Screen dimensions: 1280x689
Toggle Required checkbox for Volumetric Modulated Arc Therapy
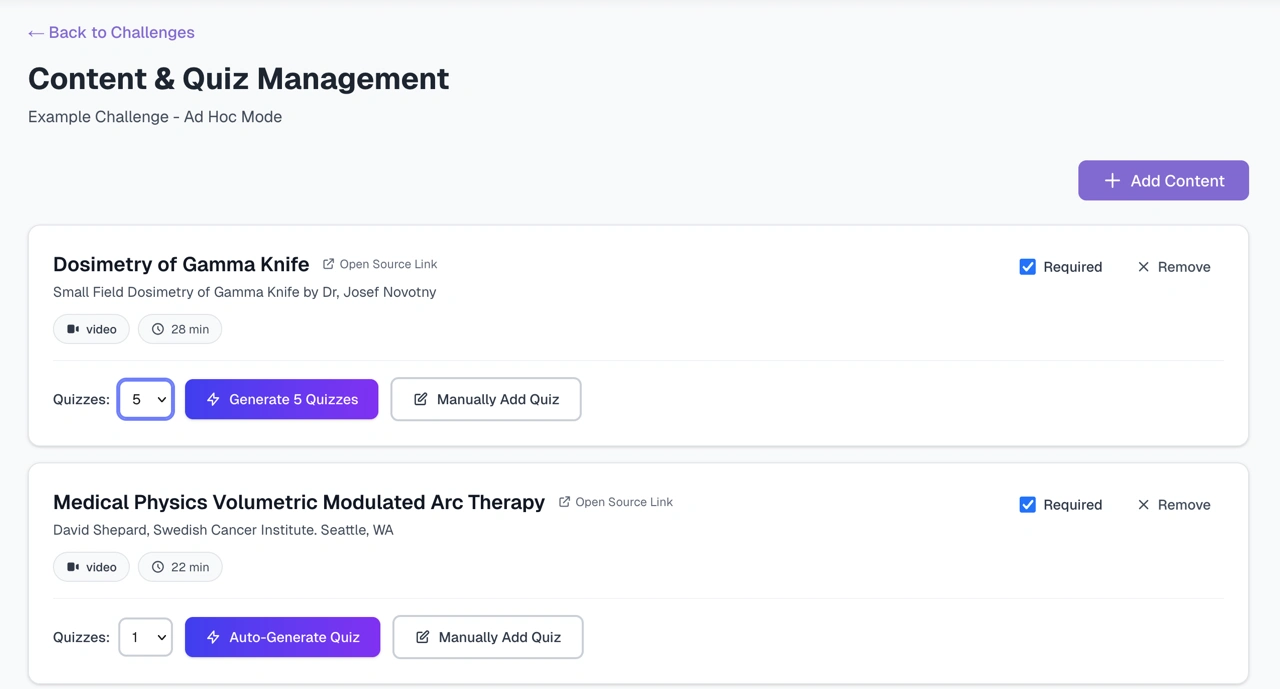coord(1027,505)
